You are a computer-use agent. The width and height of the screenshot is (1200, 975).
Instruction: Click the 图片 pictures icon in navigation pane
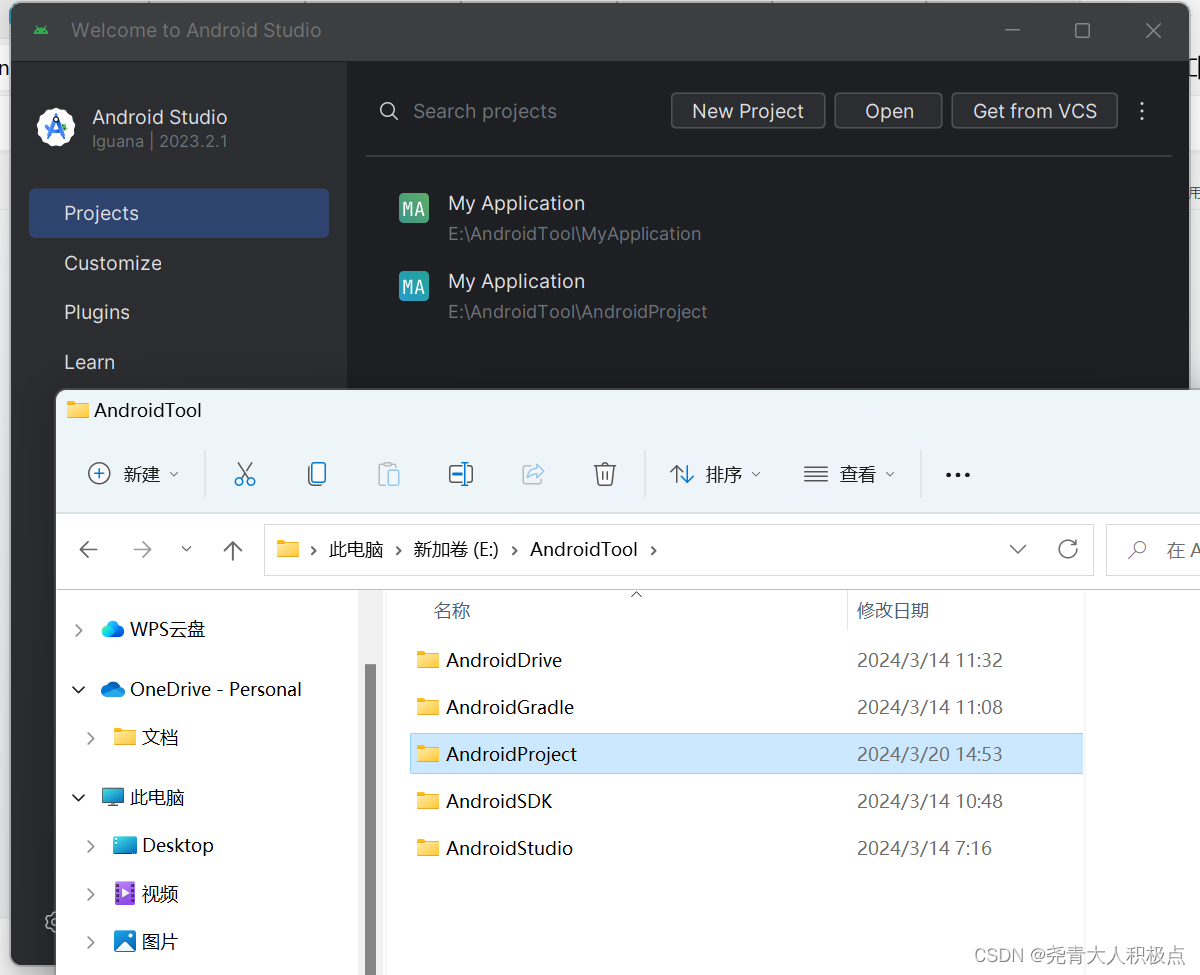(x=125, y=941)
